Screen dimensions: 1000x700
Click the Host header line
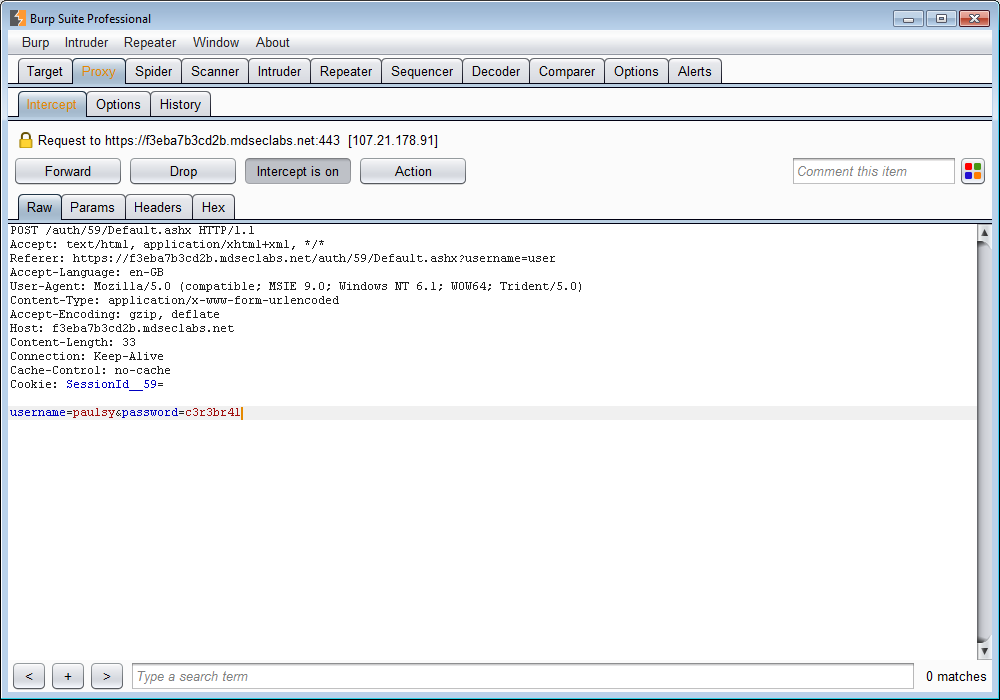122,328
